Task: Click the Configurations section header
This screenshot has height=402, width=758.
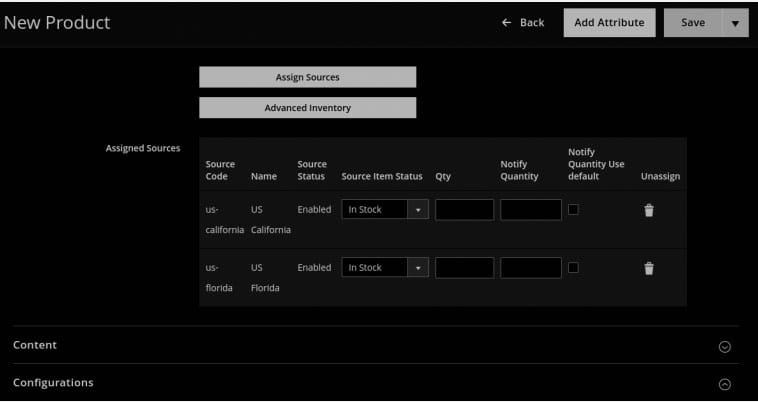Action: tap(53, 383)
